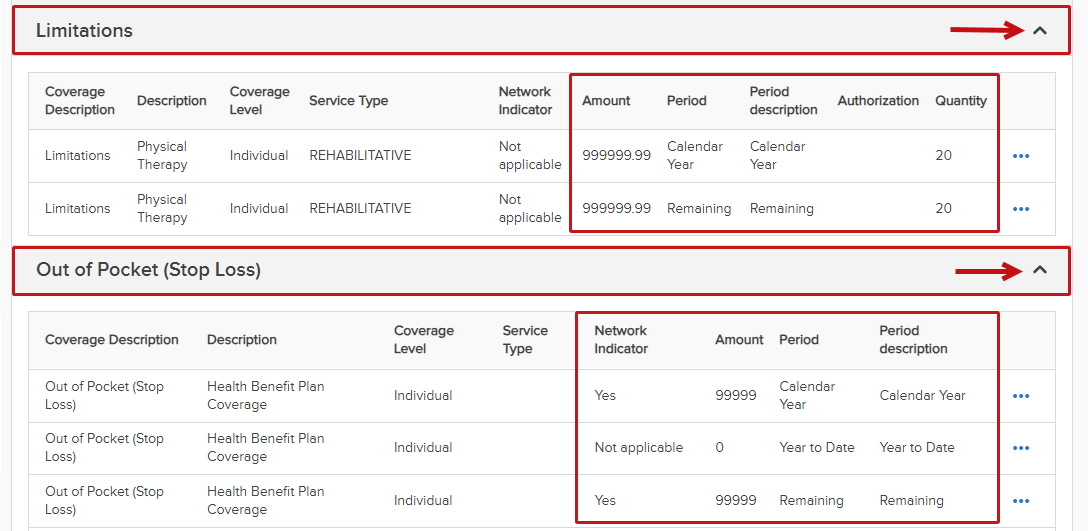The width and height of the screenshot is (1088, 531).
Task: Click Year to Date in the Period column
Action: point(817,448)
